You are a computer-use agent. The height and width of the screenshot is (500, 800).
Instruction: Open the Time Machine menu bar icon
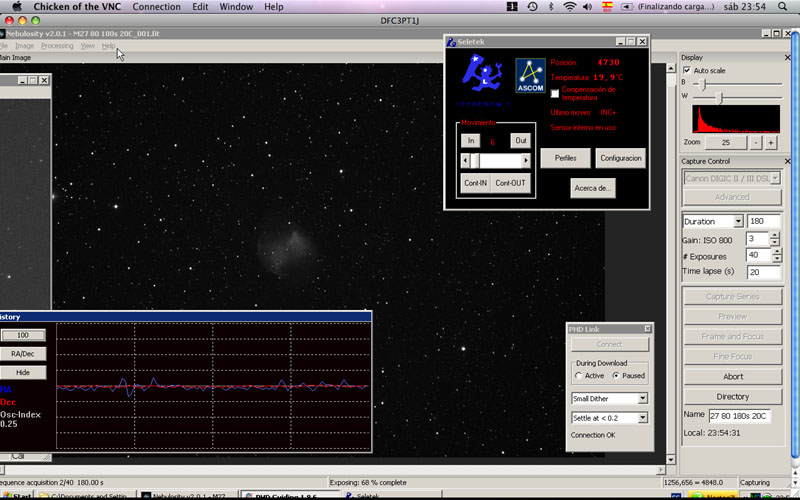(532, 7)
